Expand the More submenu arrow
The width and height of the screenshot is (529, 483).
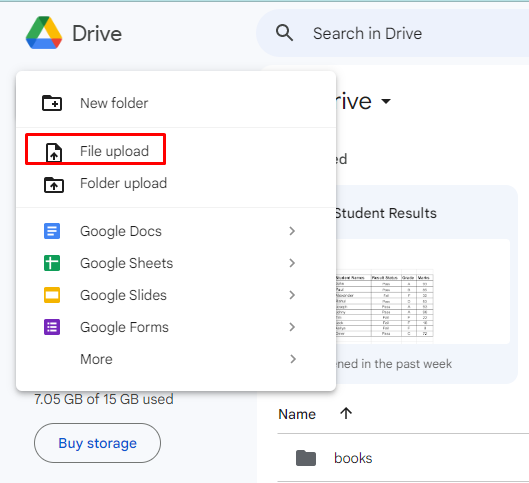[x=293, y=359]
